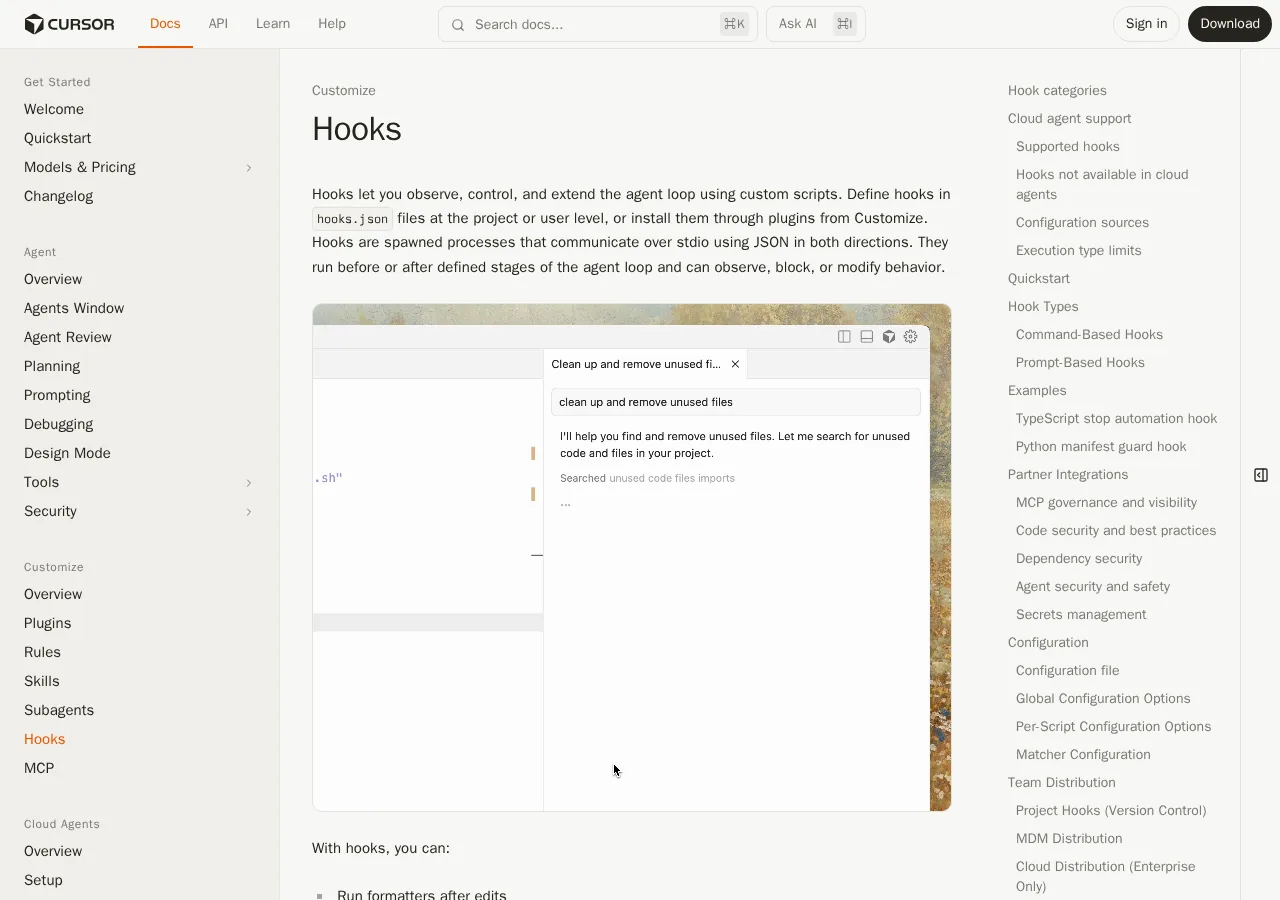Focus the Search docs field
Screen dimensions: 1280x900
point(598,24)
